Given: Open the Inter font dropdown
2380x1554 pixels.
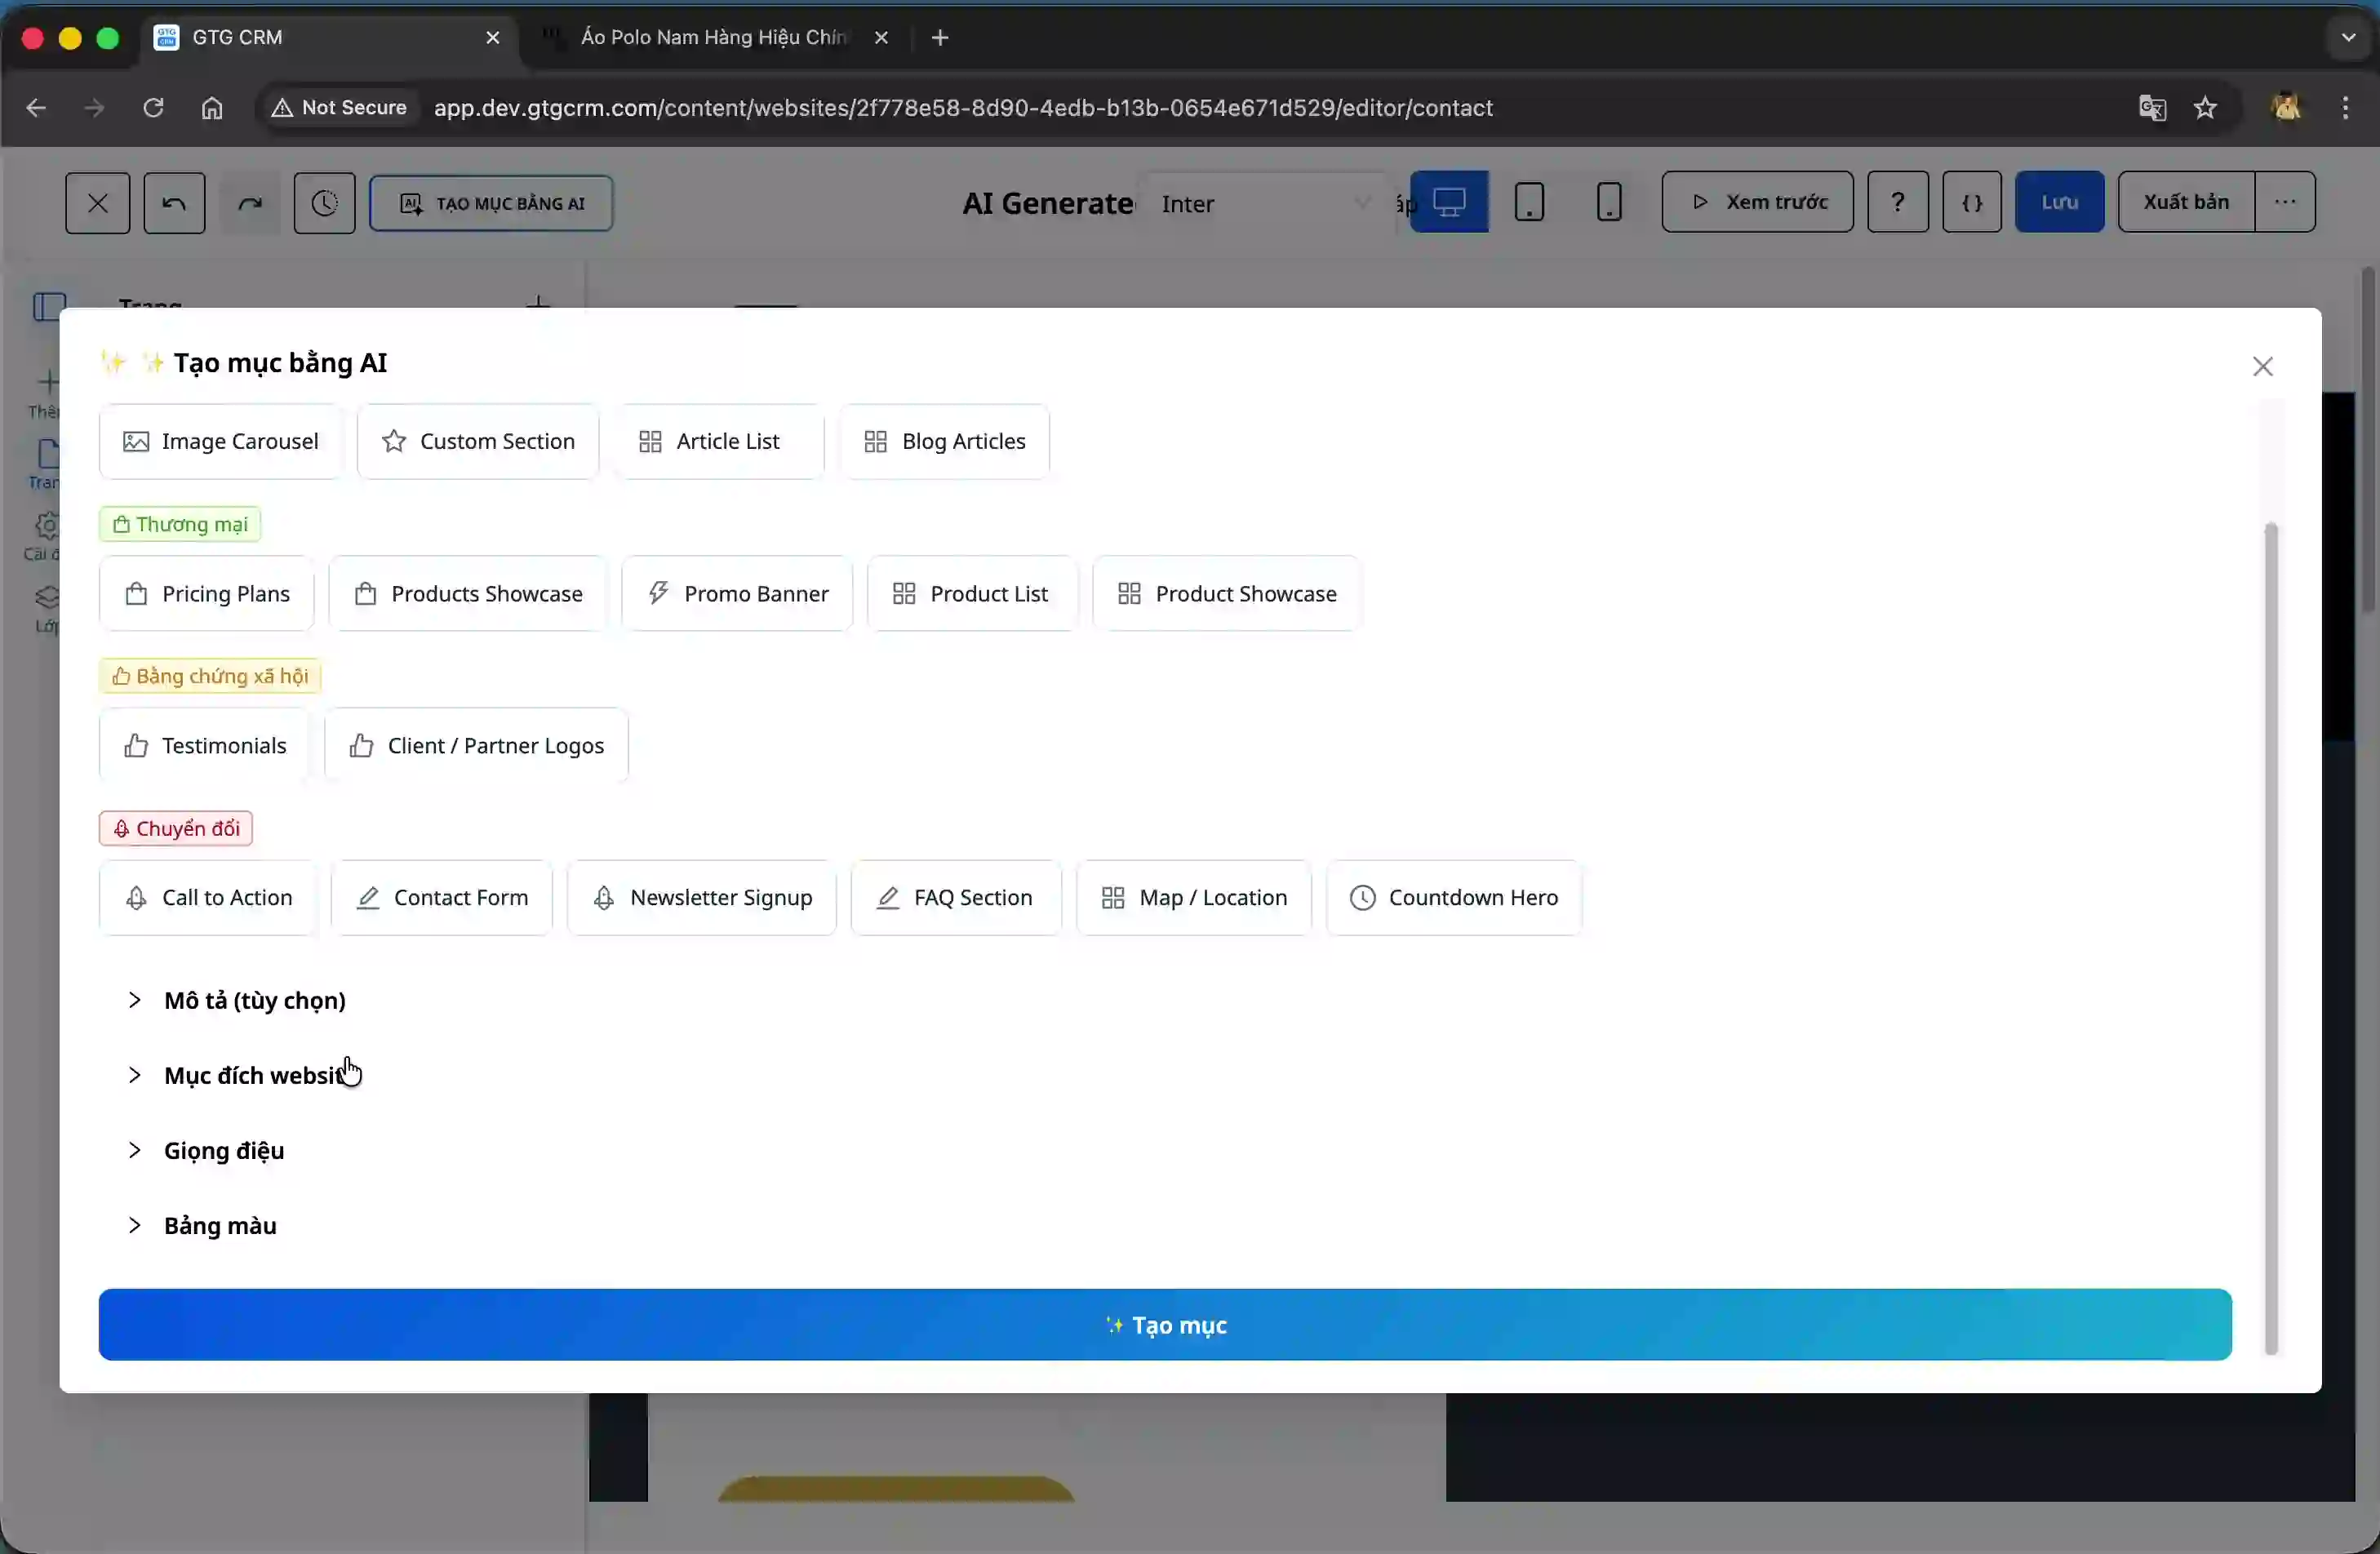Looking at the screenshot, I should click(x=1264, y=203).
